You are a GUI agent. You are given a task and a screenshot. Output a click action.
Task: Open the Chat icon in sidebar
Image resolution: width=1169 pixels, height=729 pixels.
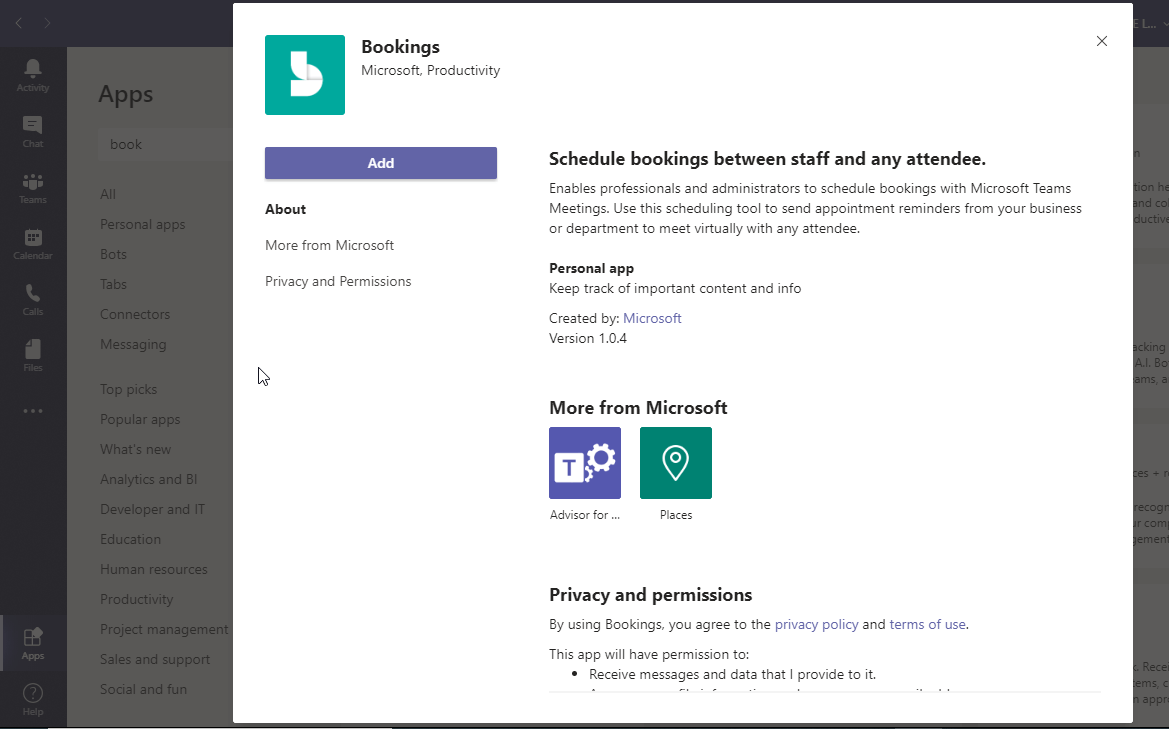[33, 131]
